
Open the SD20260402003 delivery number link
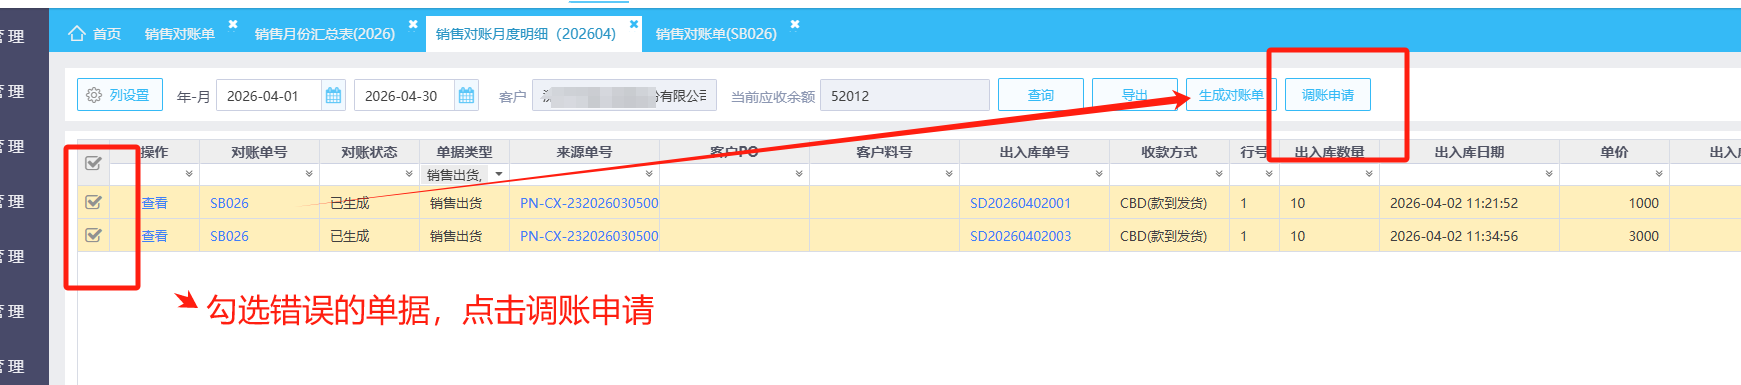click(x=1020, y=236)
